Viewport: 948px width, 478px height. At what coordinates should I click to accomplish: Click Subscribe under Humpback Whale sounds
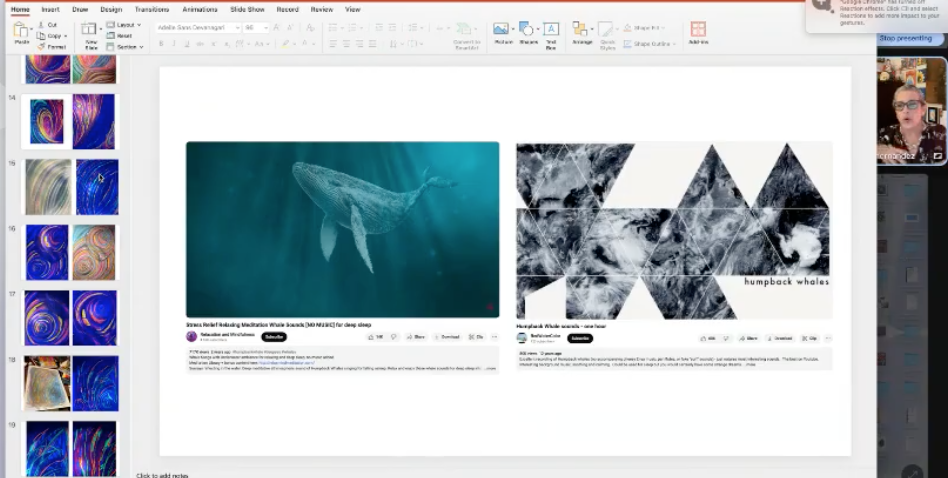(x=580, y=338)
